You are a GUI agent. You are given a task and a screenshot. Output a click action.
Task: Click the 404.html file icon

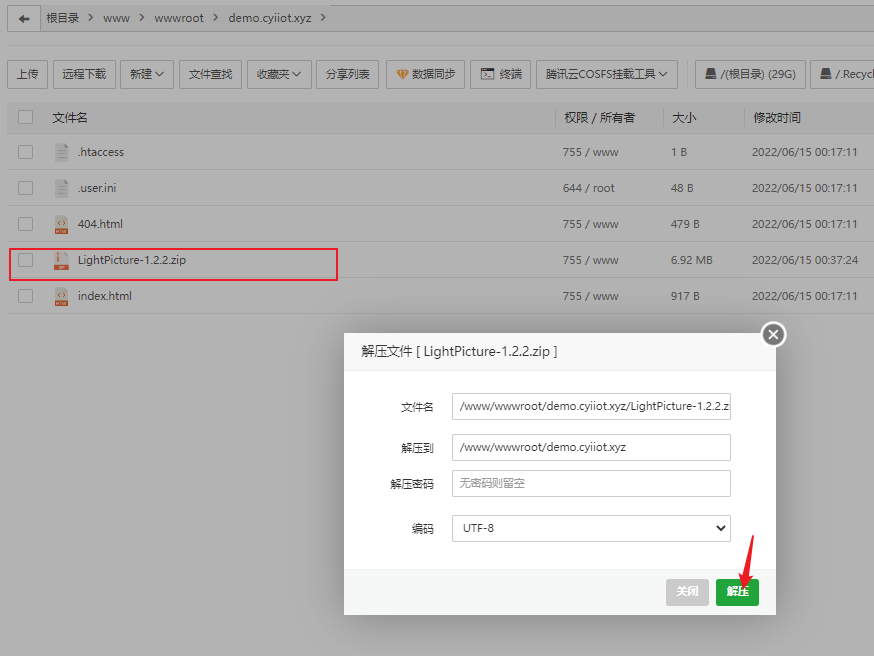click(x=61, y=225)
